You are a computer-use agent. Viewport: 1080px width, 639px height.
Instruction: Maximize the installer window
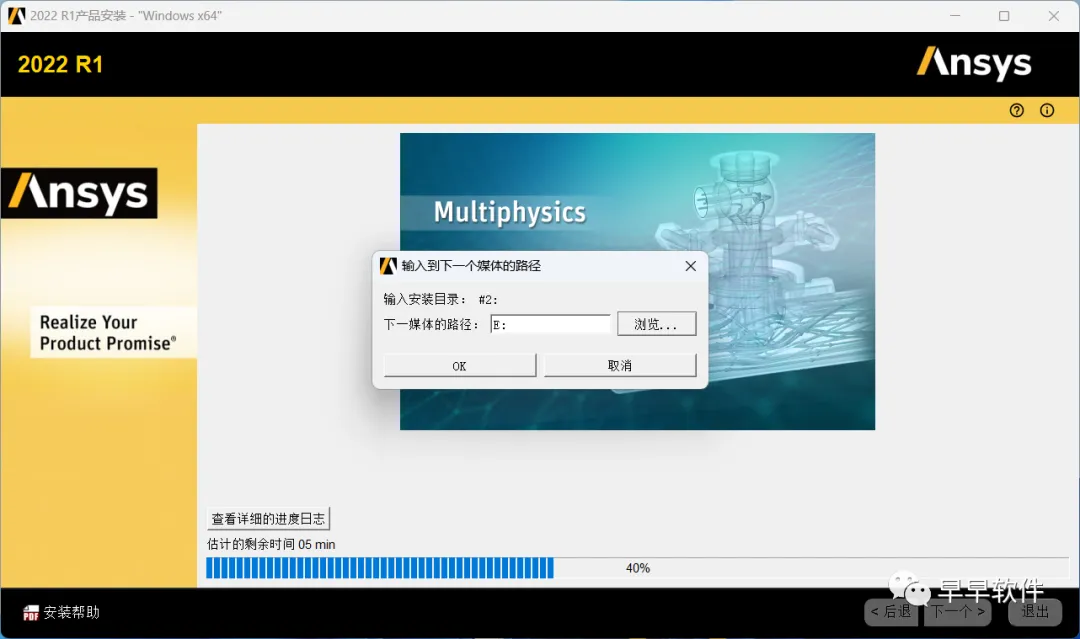1004,16
